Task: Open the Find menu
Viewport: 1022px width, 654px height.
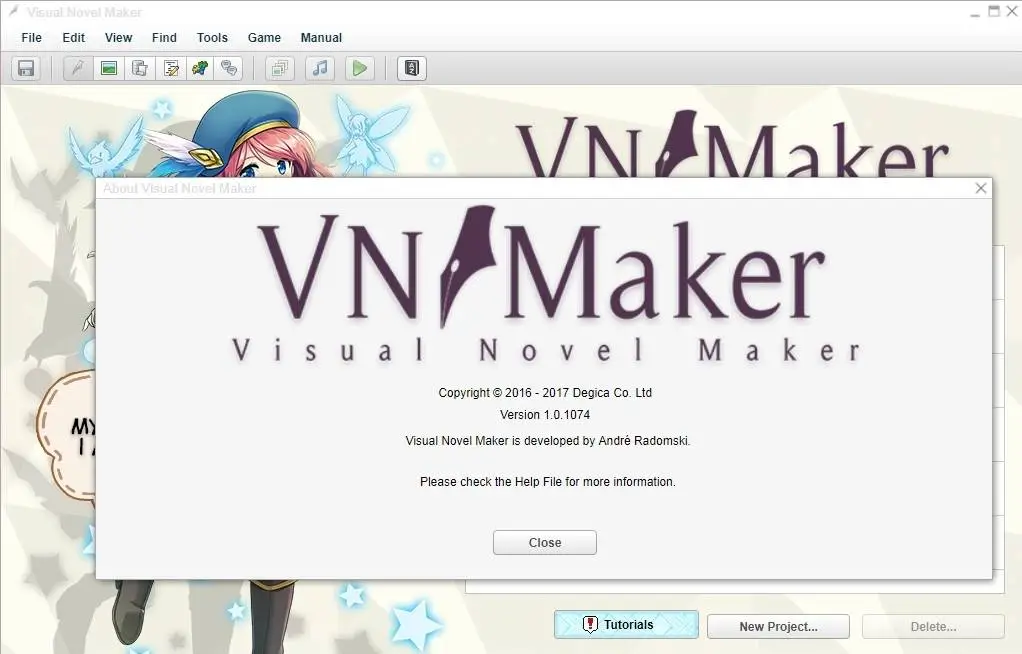Action: (164, 38)
